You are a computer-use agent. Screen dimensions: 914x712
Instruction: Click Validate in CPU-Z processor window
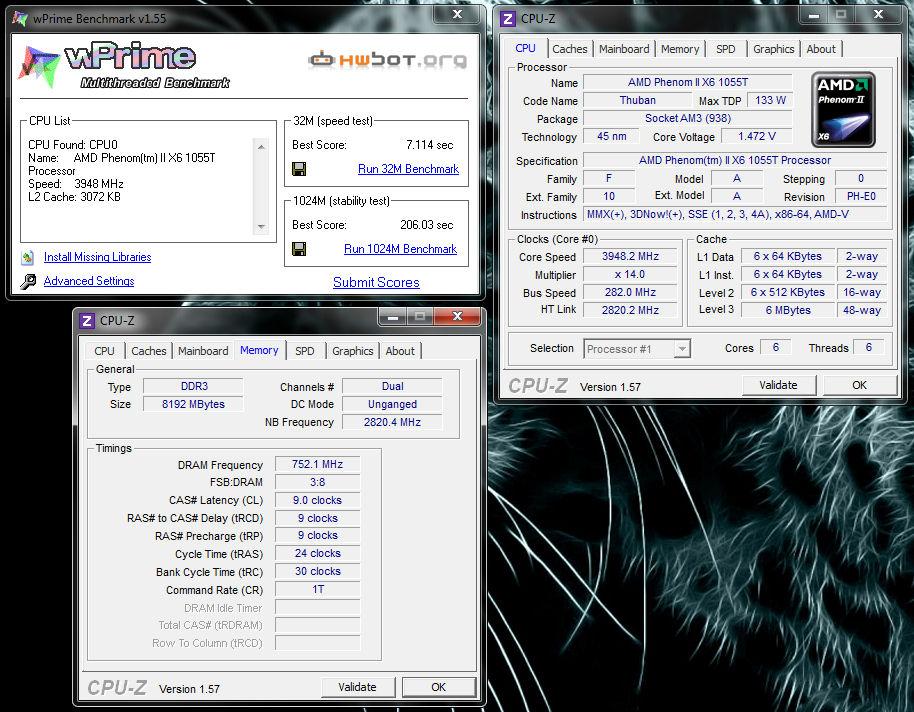(778, 385)
